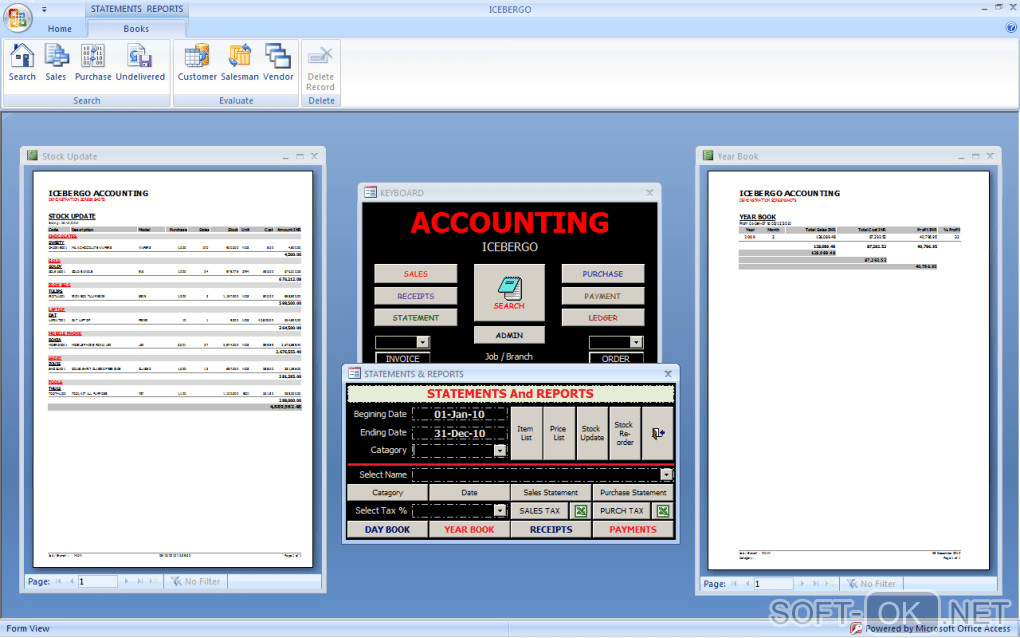1020x638 pixels.
Task: Switch to the Books tab
Action: click(x=136, y=29)
